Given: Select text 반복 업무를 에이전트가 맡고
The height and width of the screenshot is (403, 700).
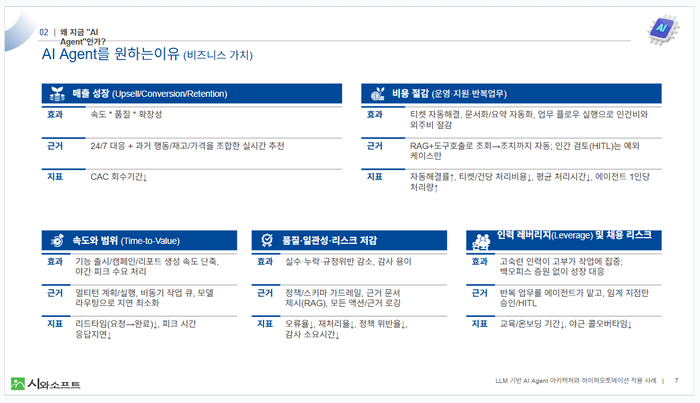Looking at the screenshot, I should tap(551, 293).
